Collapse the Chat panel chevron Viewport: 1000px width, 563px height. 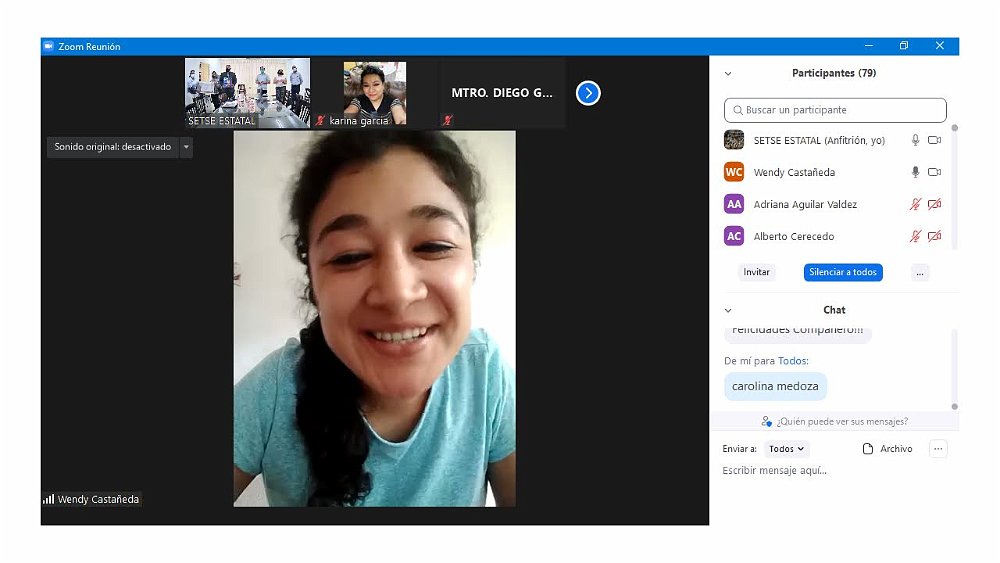(728, 310)
